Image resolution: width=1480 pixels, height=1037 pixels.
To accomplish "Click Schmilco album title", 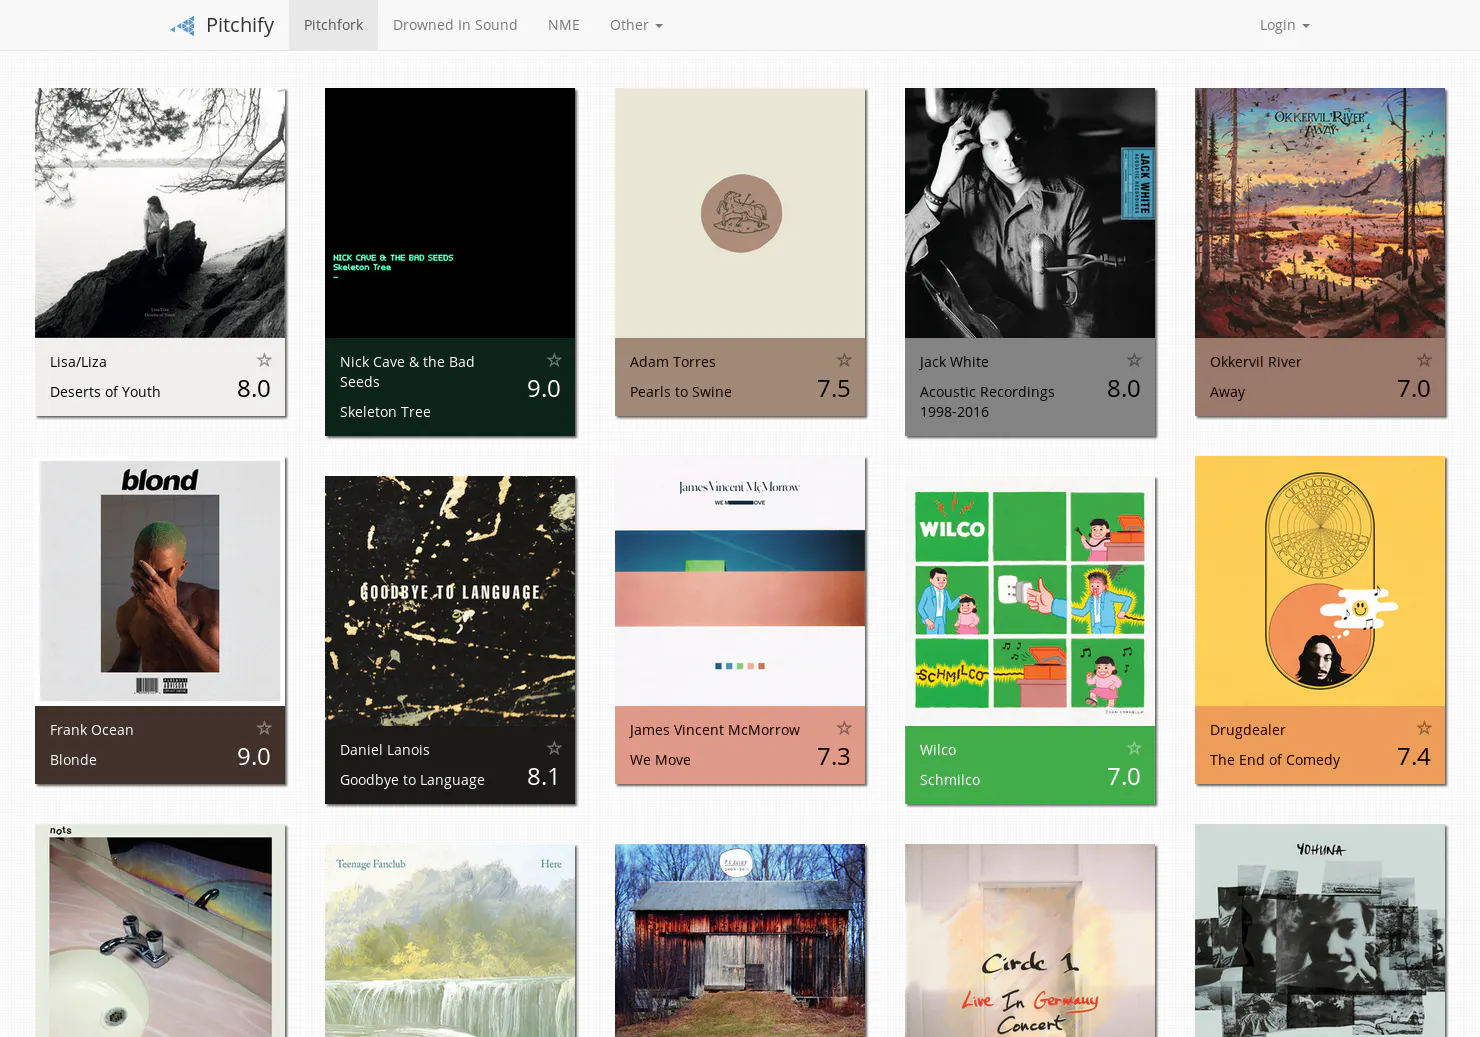I will point(950,780).
